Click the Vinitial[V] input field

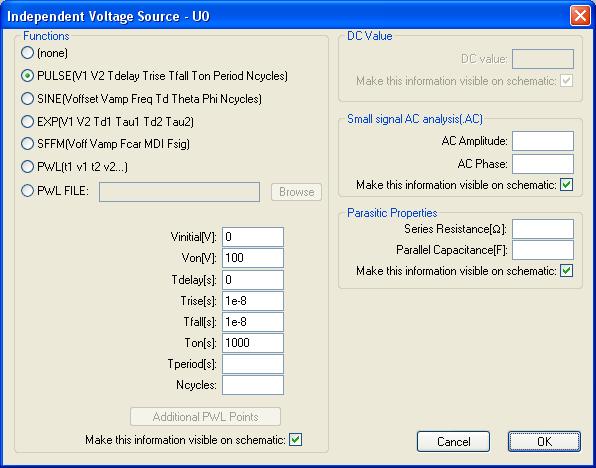point(253,237)
